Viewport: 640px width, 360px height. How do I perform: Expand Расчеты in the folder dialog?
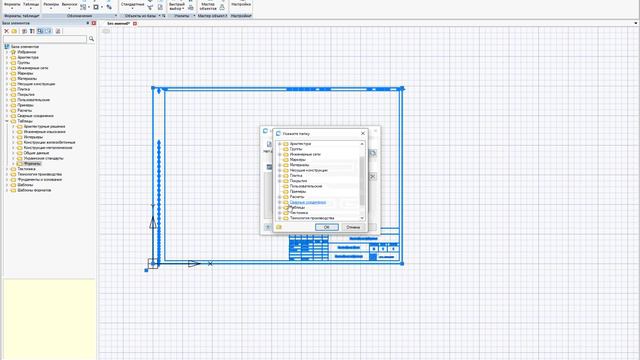tap(280, 197)
